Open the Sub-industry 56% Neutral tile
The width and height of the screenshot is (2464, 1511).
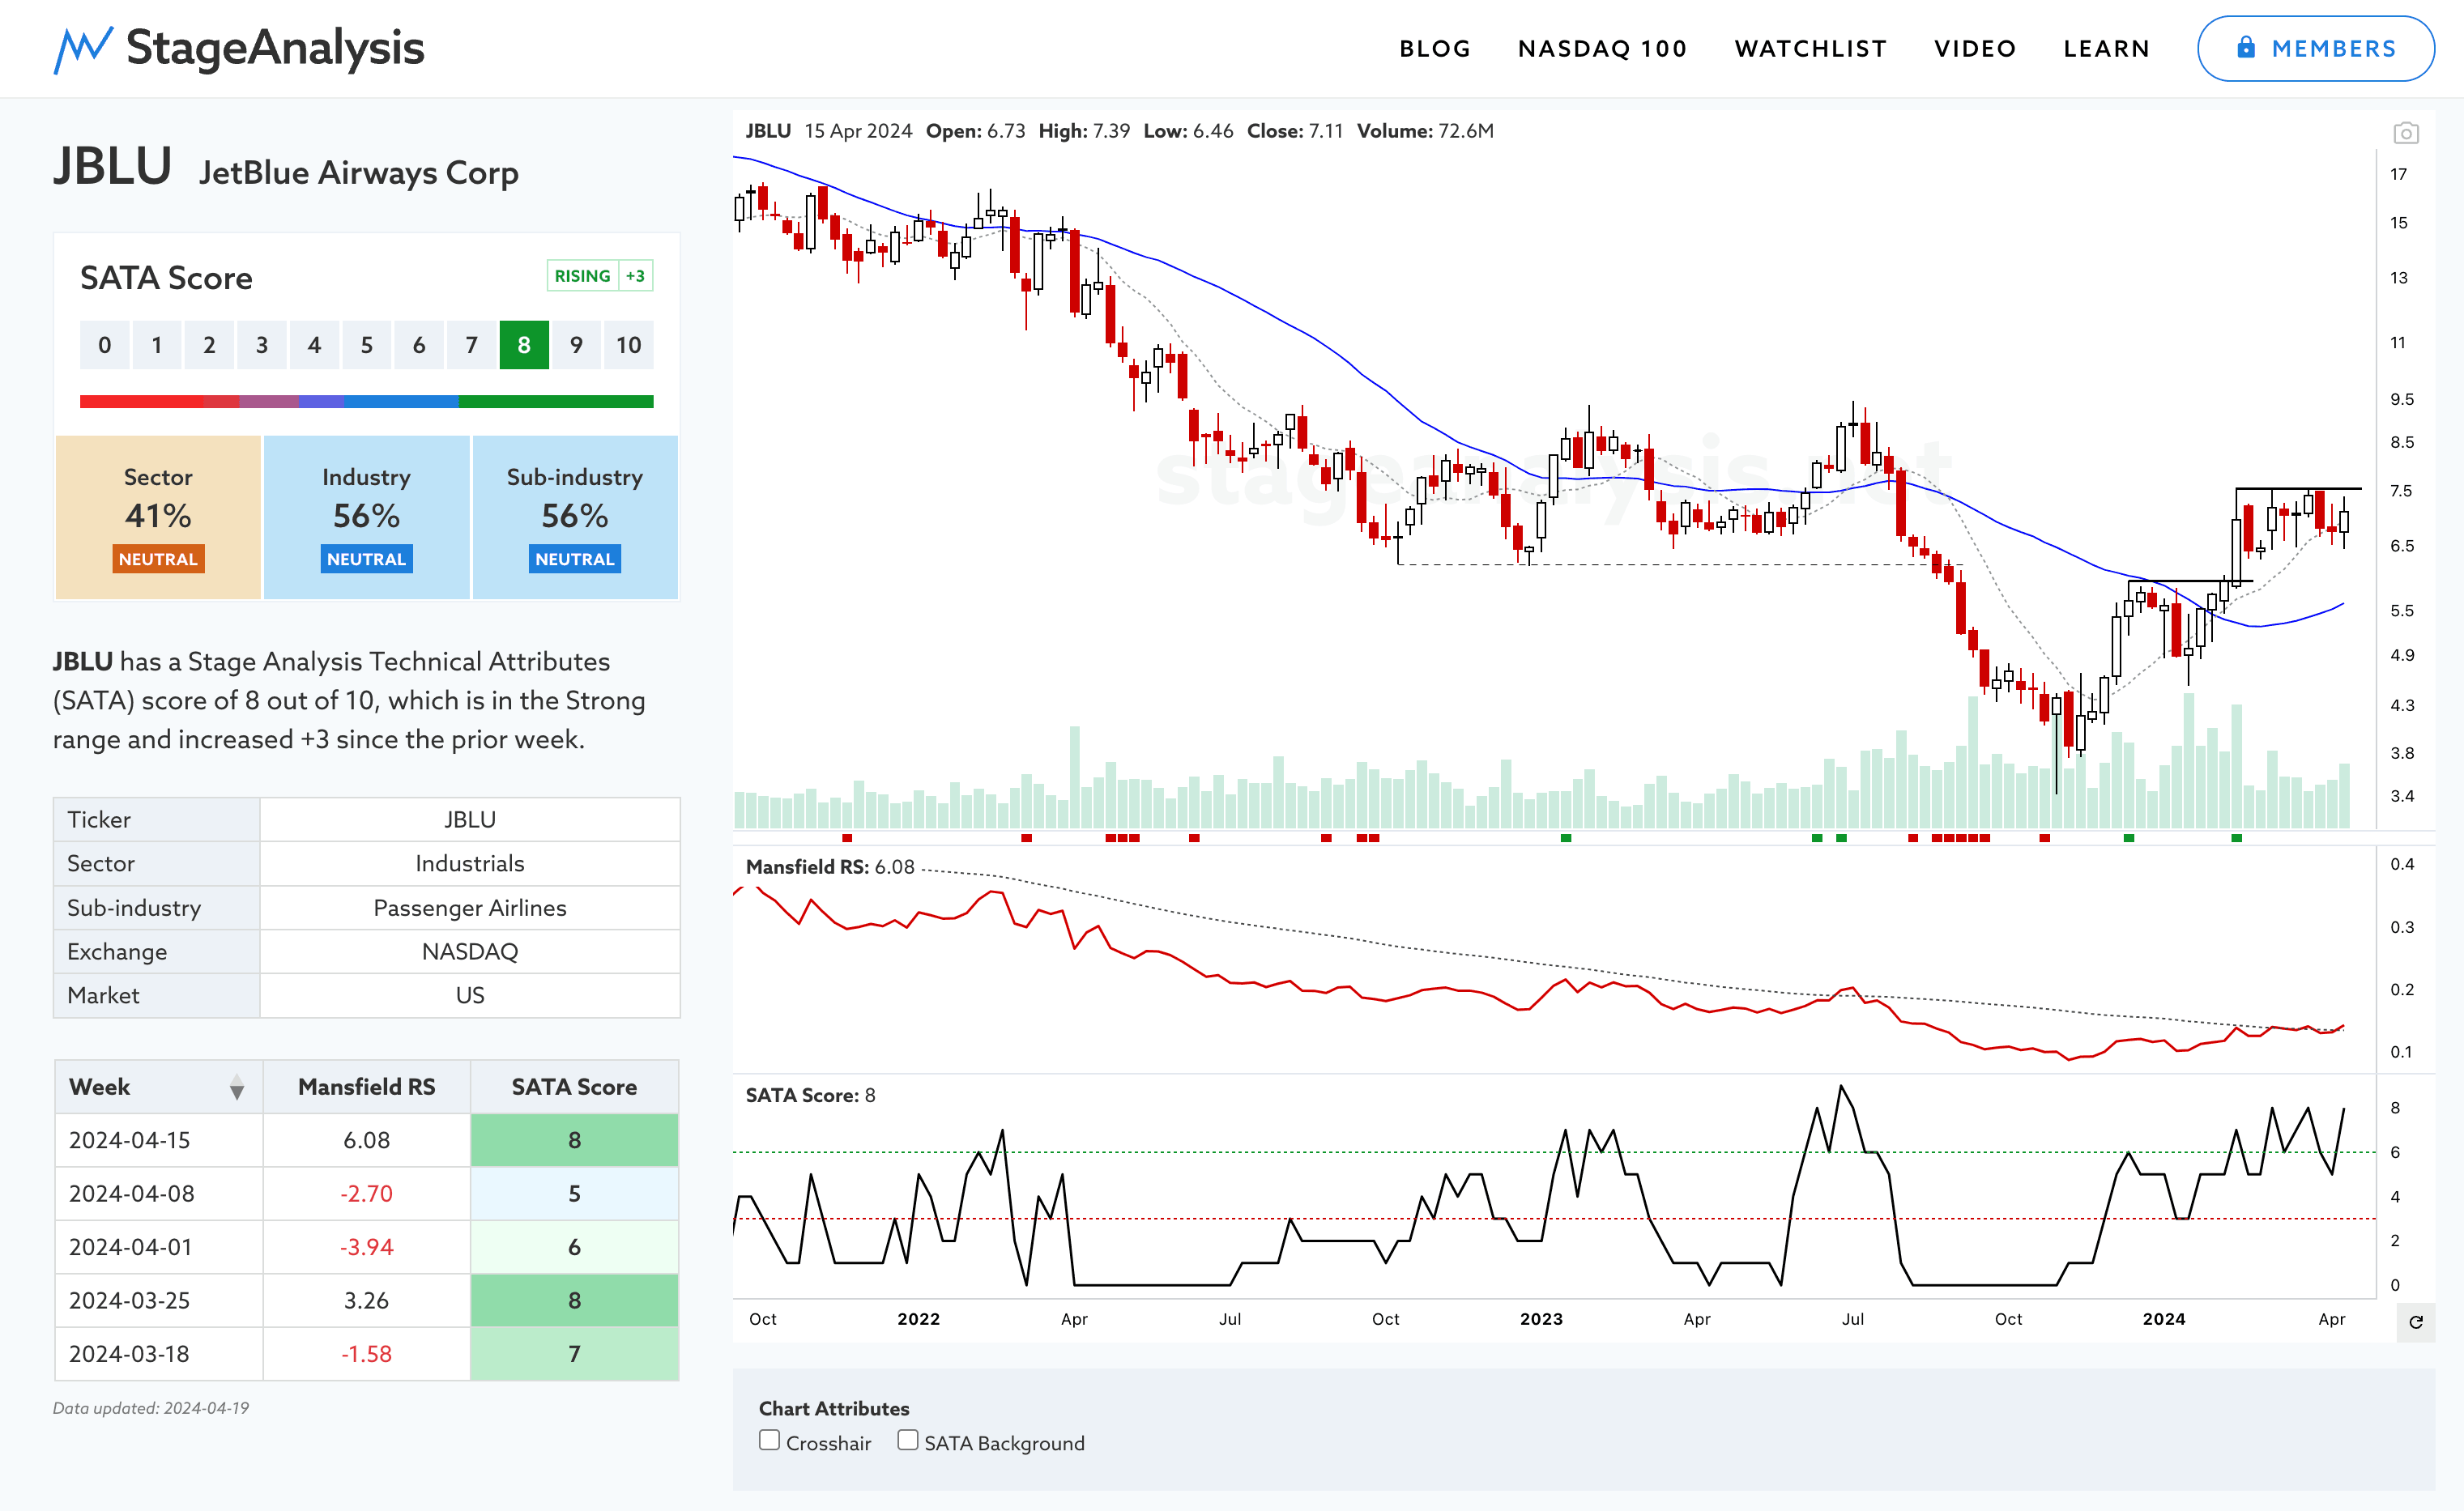point(575,517)
